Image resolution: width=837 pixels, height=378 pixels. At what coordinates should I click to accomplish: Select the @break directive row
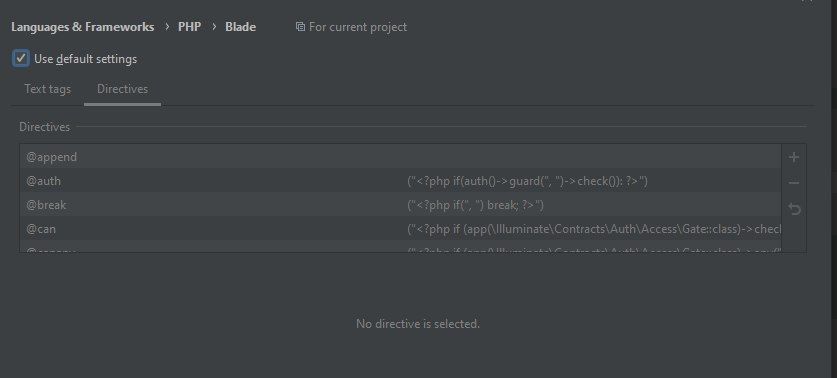[x=400, y=205]
